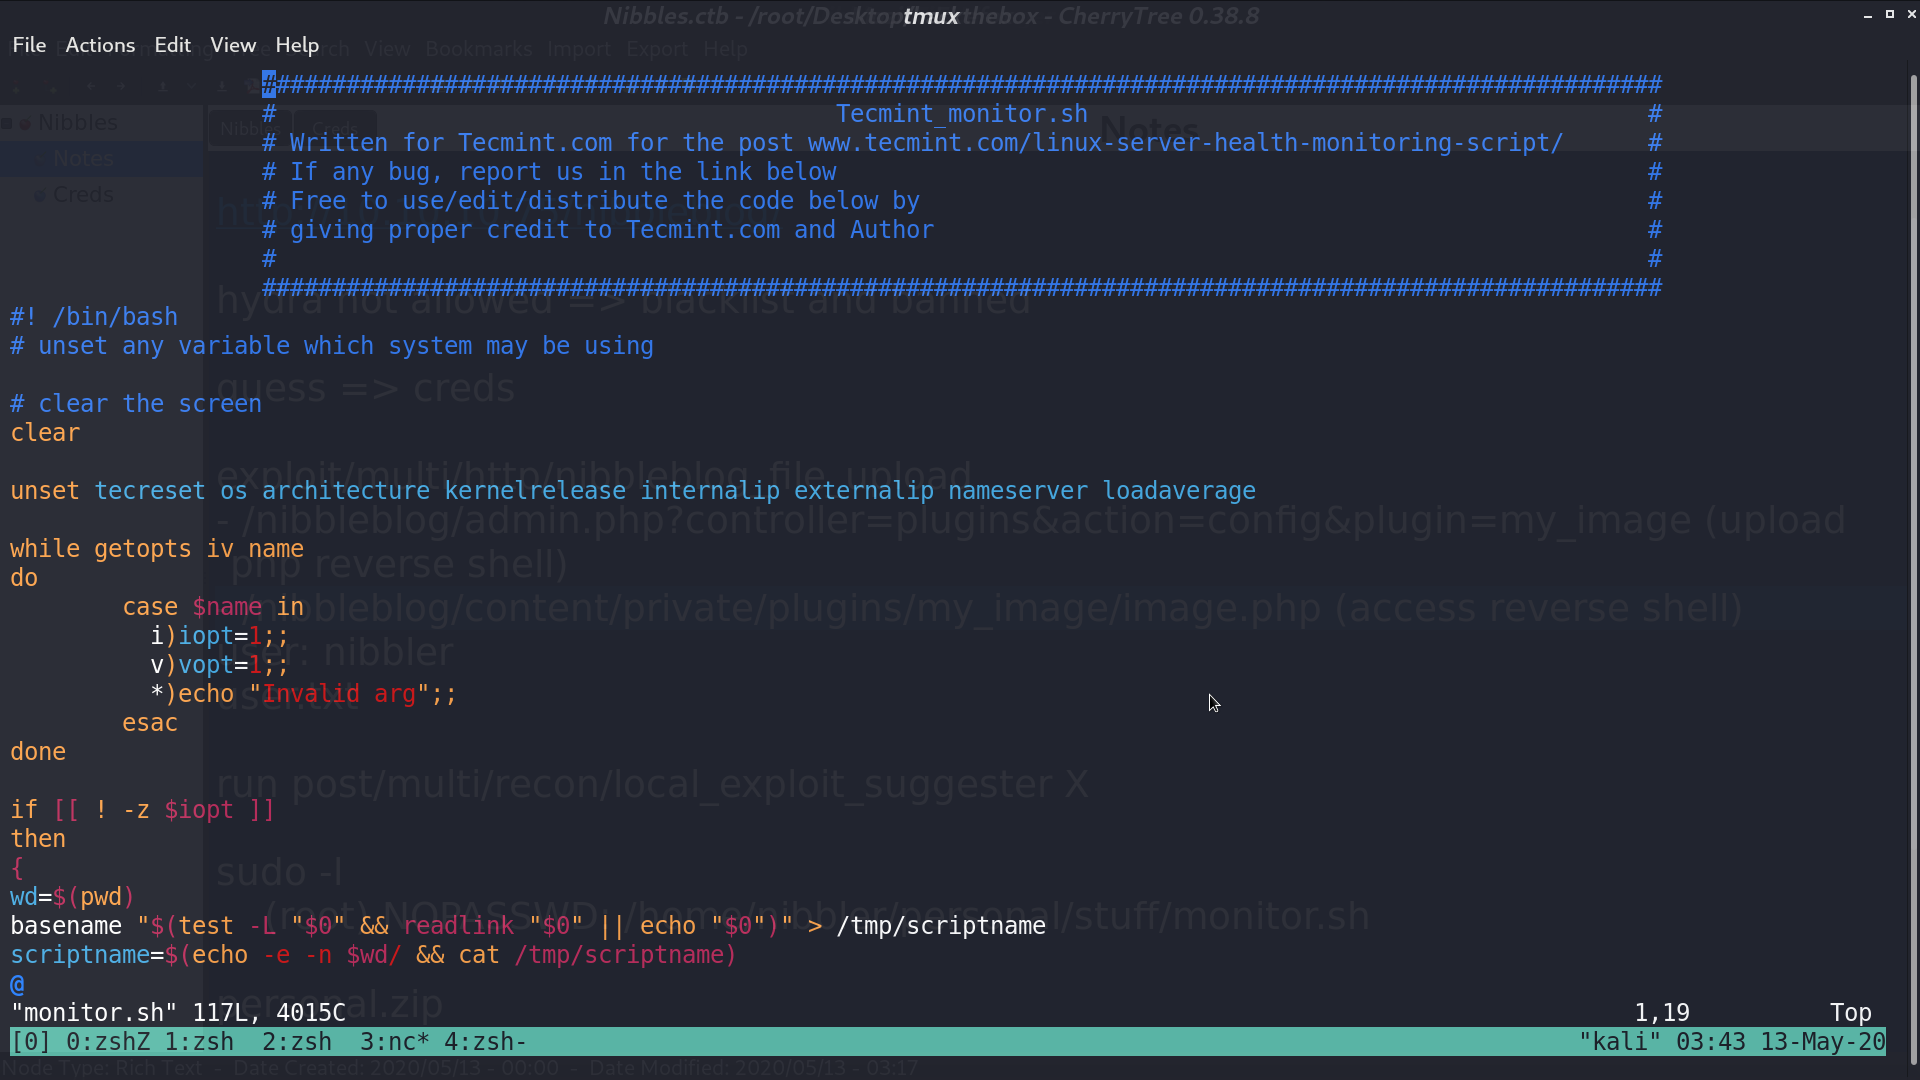Click the time 03:43 in status bar
The image size is (1920, 1080).
coord(1711,1042)
